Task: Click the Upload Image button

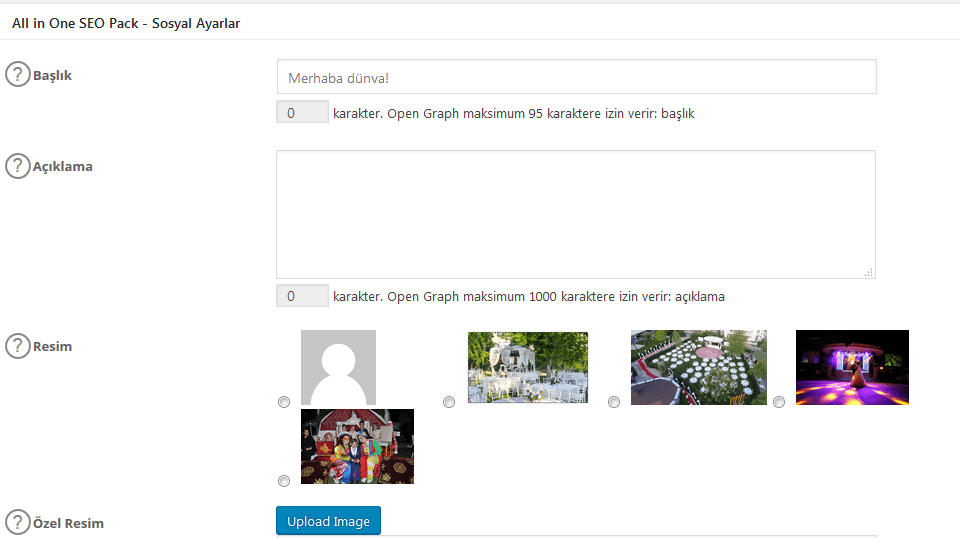Action: pyautogui.click(x=328, y=521)
